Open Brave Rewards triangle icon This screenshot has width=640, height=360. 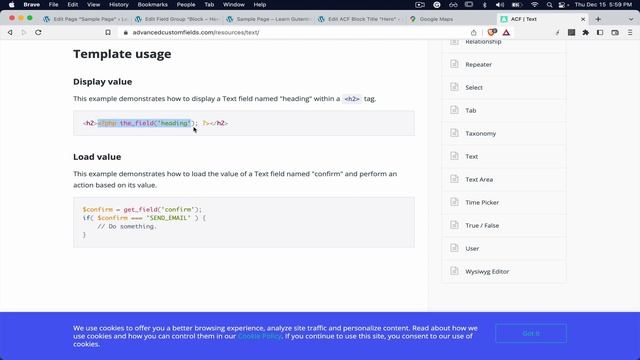click(x=506, y=32)
